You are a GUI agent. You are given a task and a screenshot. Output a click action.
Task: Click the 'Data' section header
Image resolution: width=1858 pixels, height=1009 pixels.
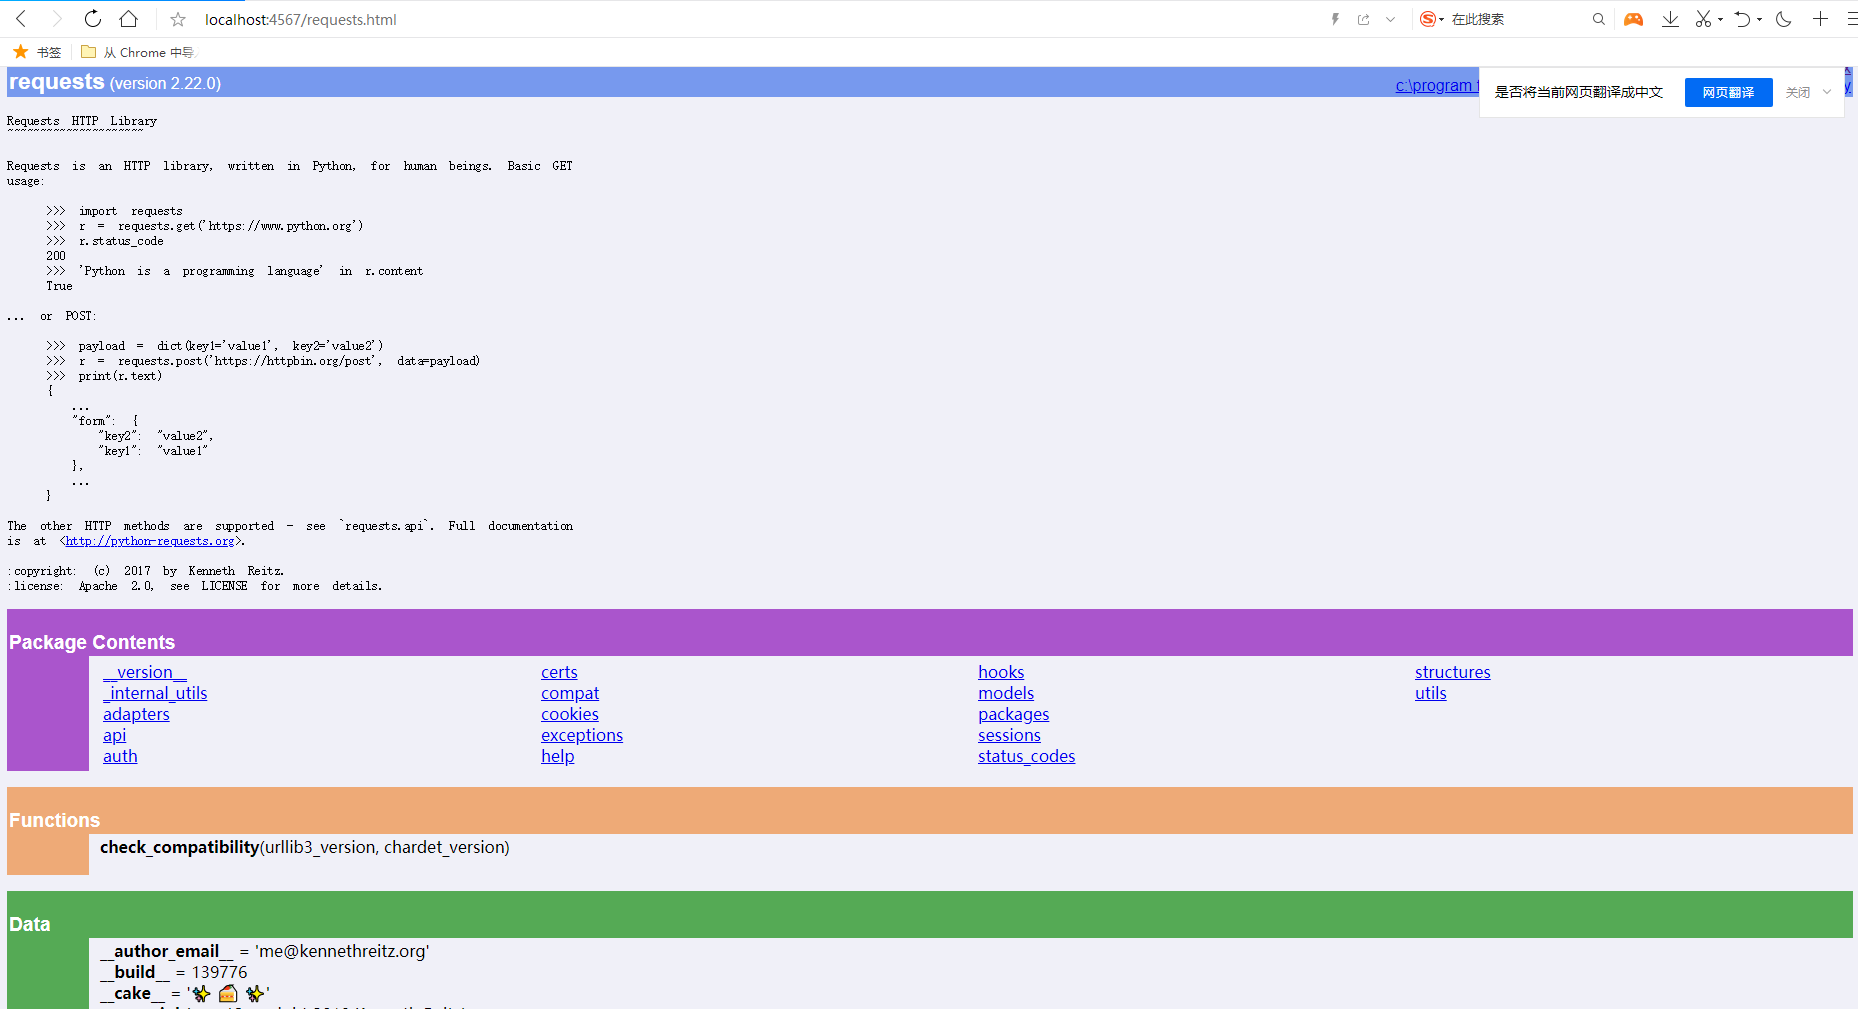[x=30, y=924]
